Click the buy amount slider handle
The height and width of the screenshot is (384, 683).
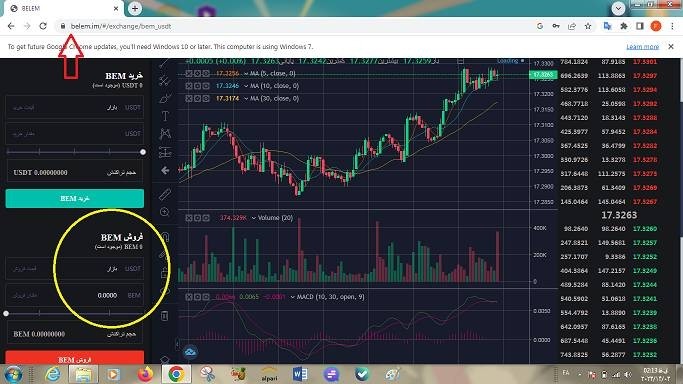click(143, 152)
